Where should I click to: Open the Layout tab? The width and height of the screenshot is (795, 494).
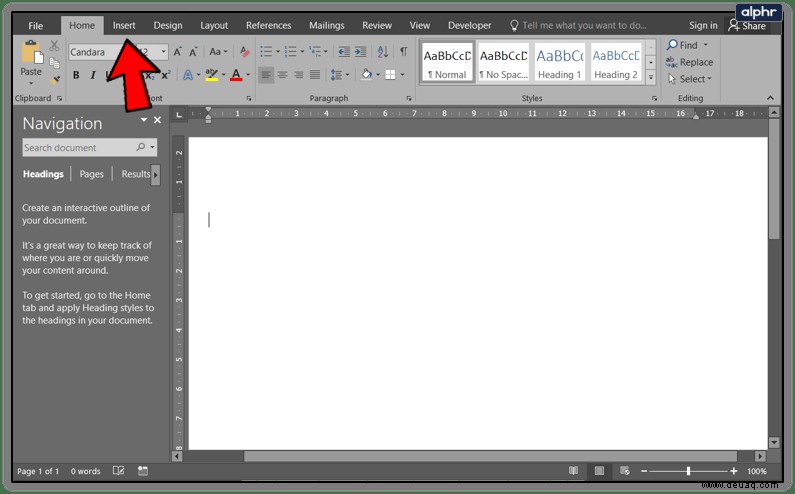(x=214, y=25)
